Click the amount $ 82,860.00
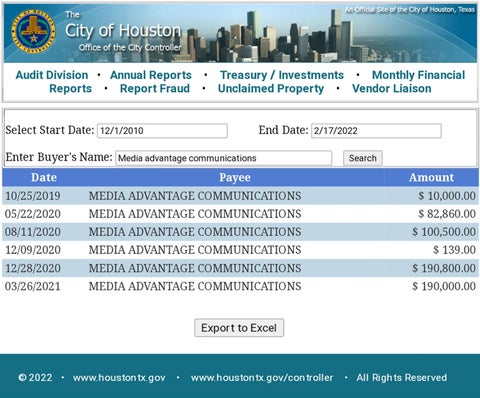The height and width of the screenshot is (398, 480). coord(447,214)
